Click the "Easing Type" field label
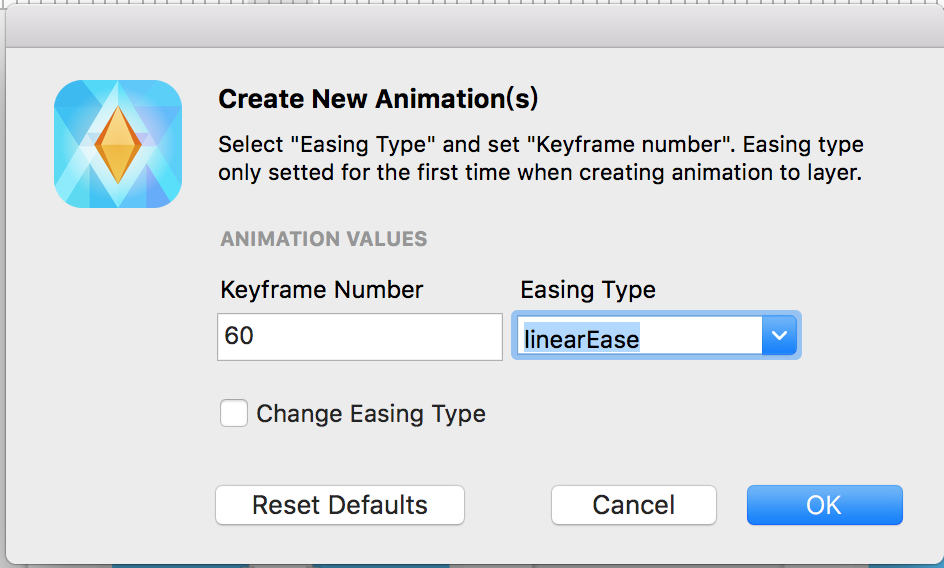This screenshot has height=568, width=944. pyautogui.click(x=588, y=290)
